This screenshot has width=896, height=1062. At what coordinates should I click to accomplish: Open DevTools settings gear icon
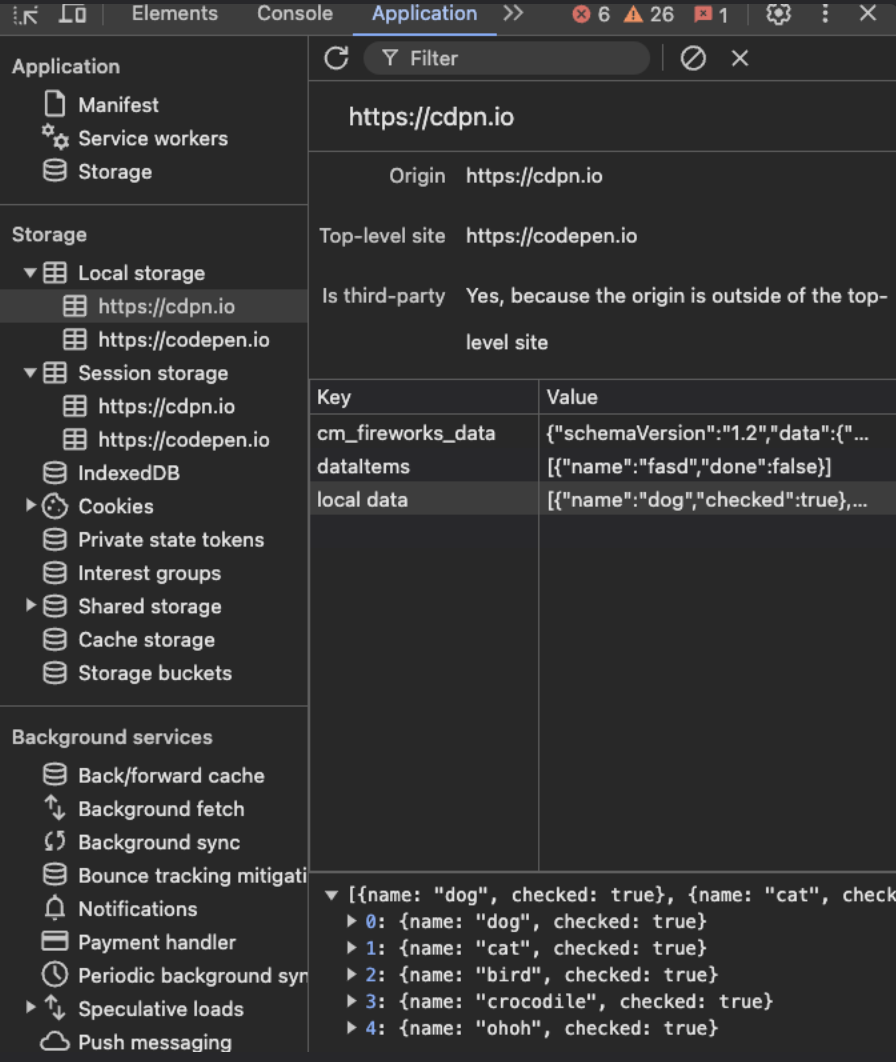coord(778,14)
